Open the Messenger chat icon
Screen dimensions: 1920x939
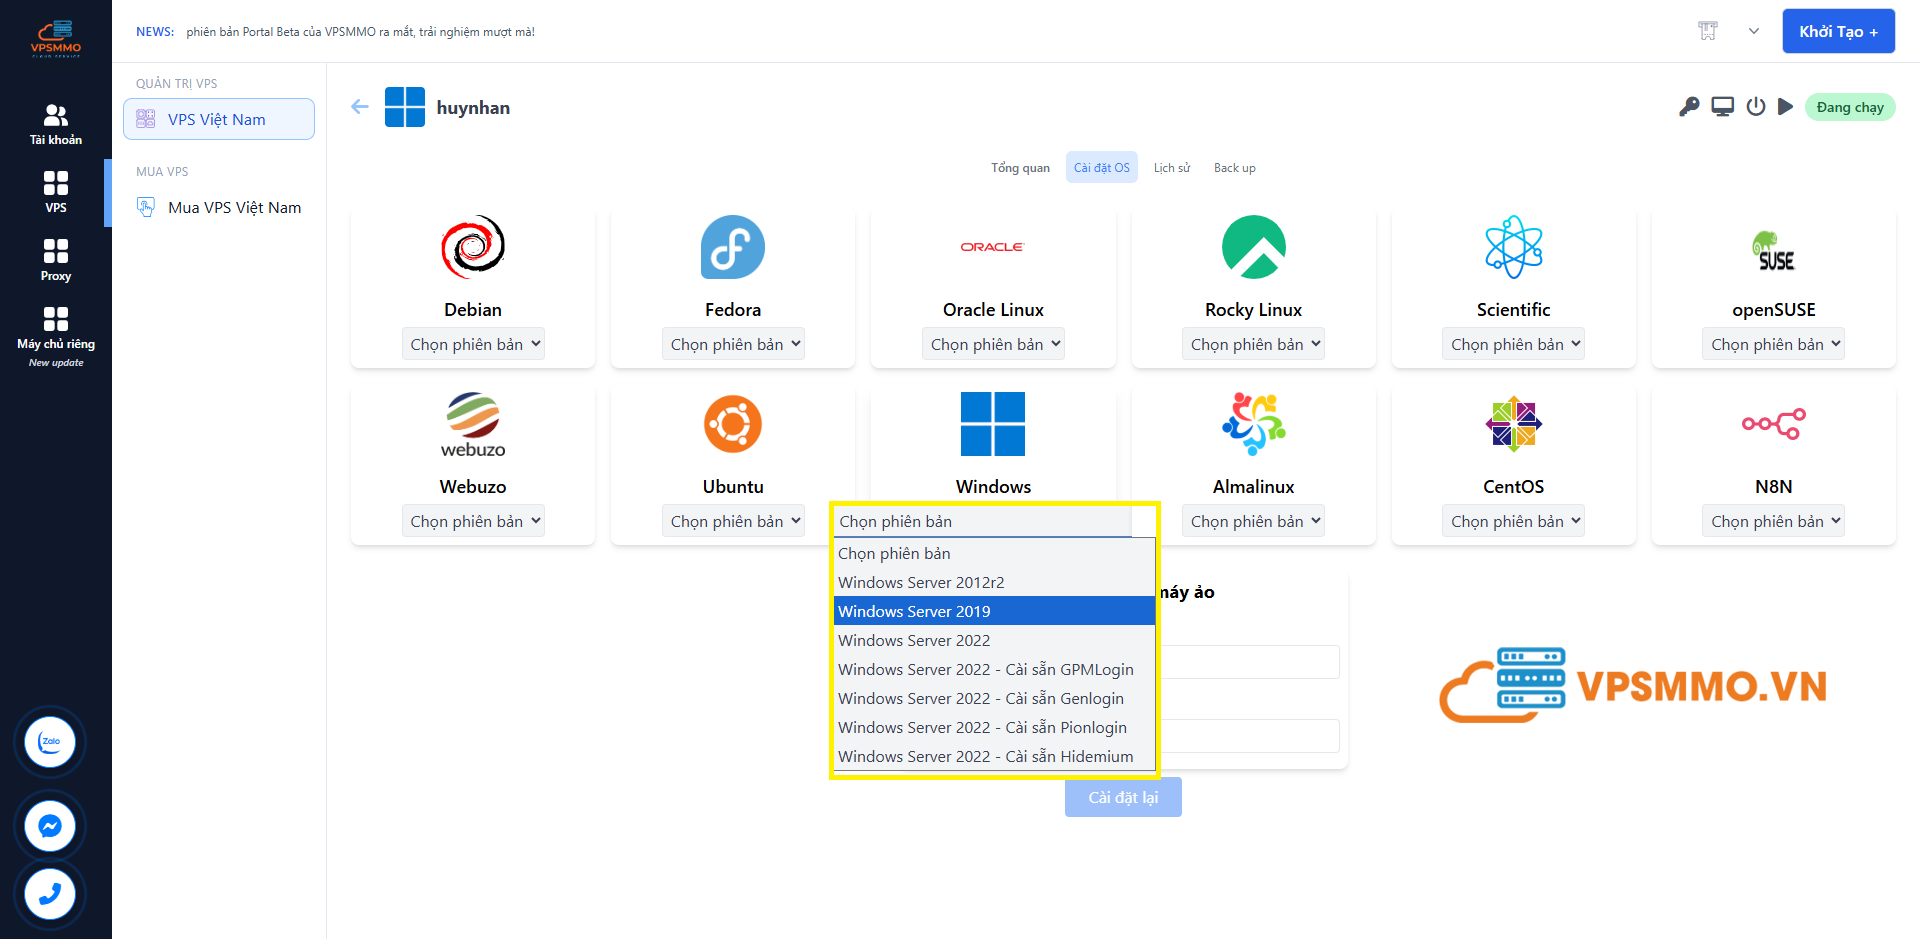tap(50, 826)
